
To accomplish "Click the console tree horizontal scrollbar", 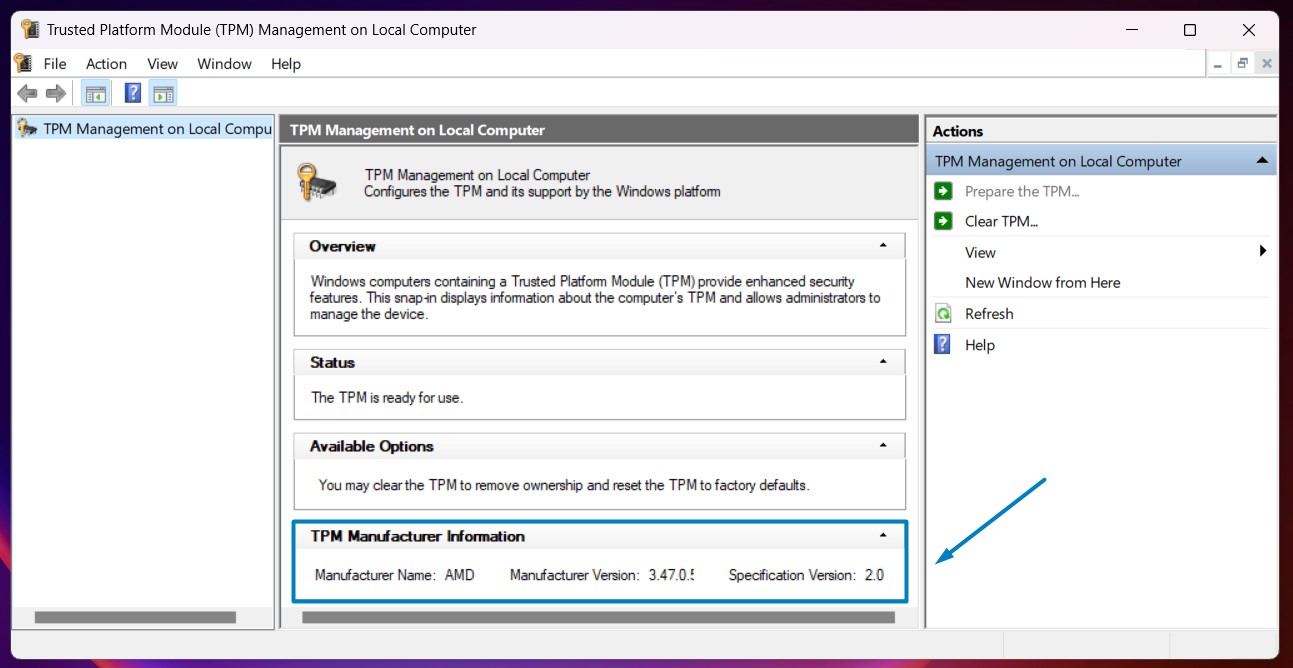I will pos(135,618).
